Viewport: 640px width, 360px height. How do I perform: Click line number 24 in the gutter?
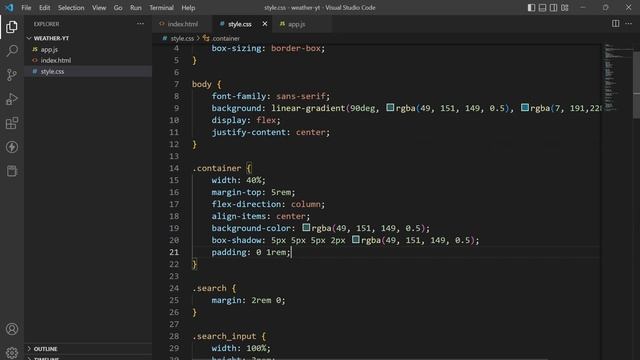(x=174, y=288)
